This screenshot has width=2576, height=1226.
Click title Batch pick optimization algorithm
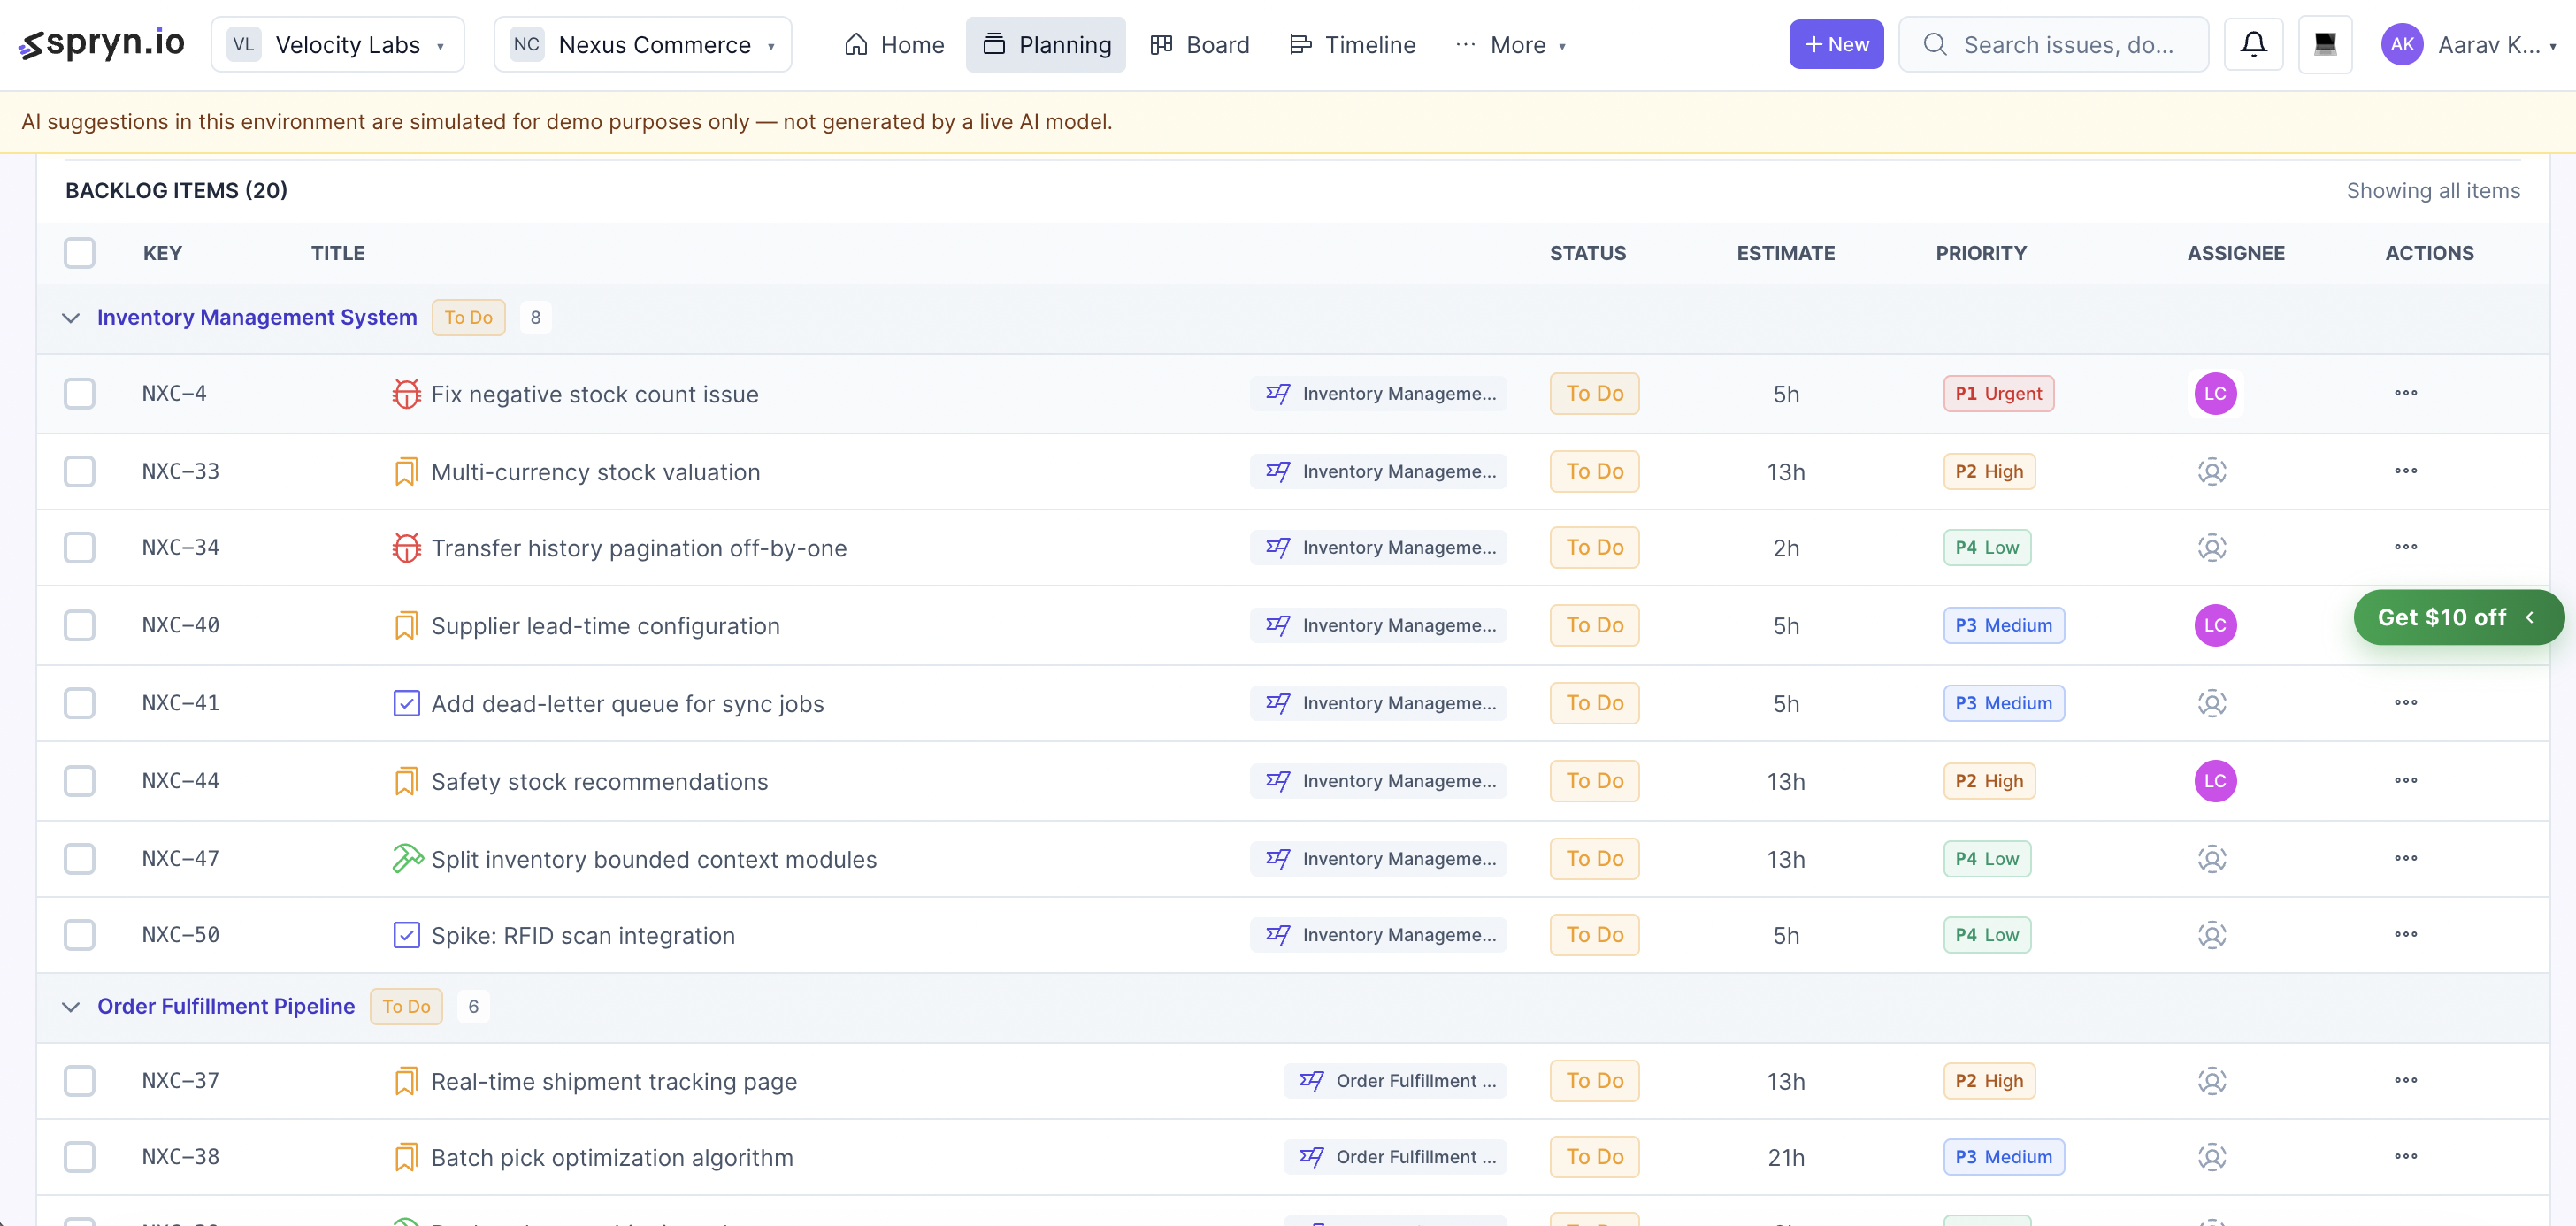tap(612, 1157)
